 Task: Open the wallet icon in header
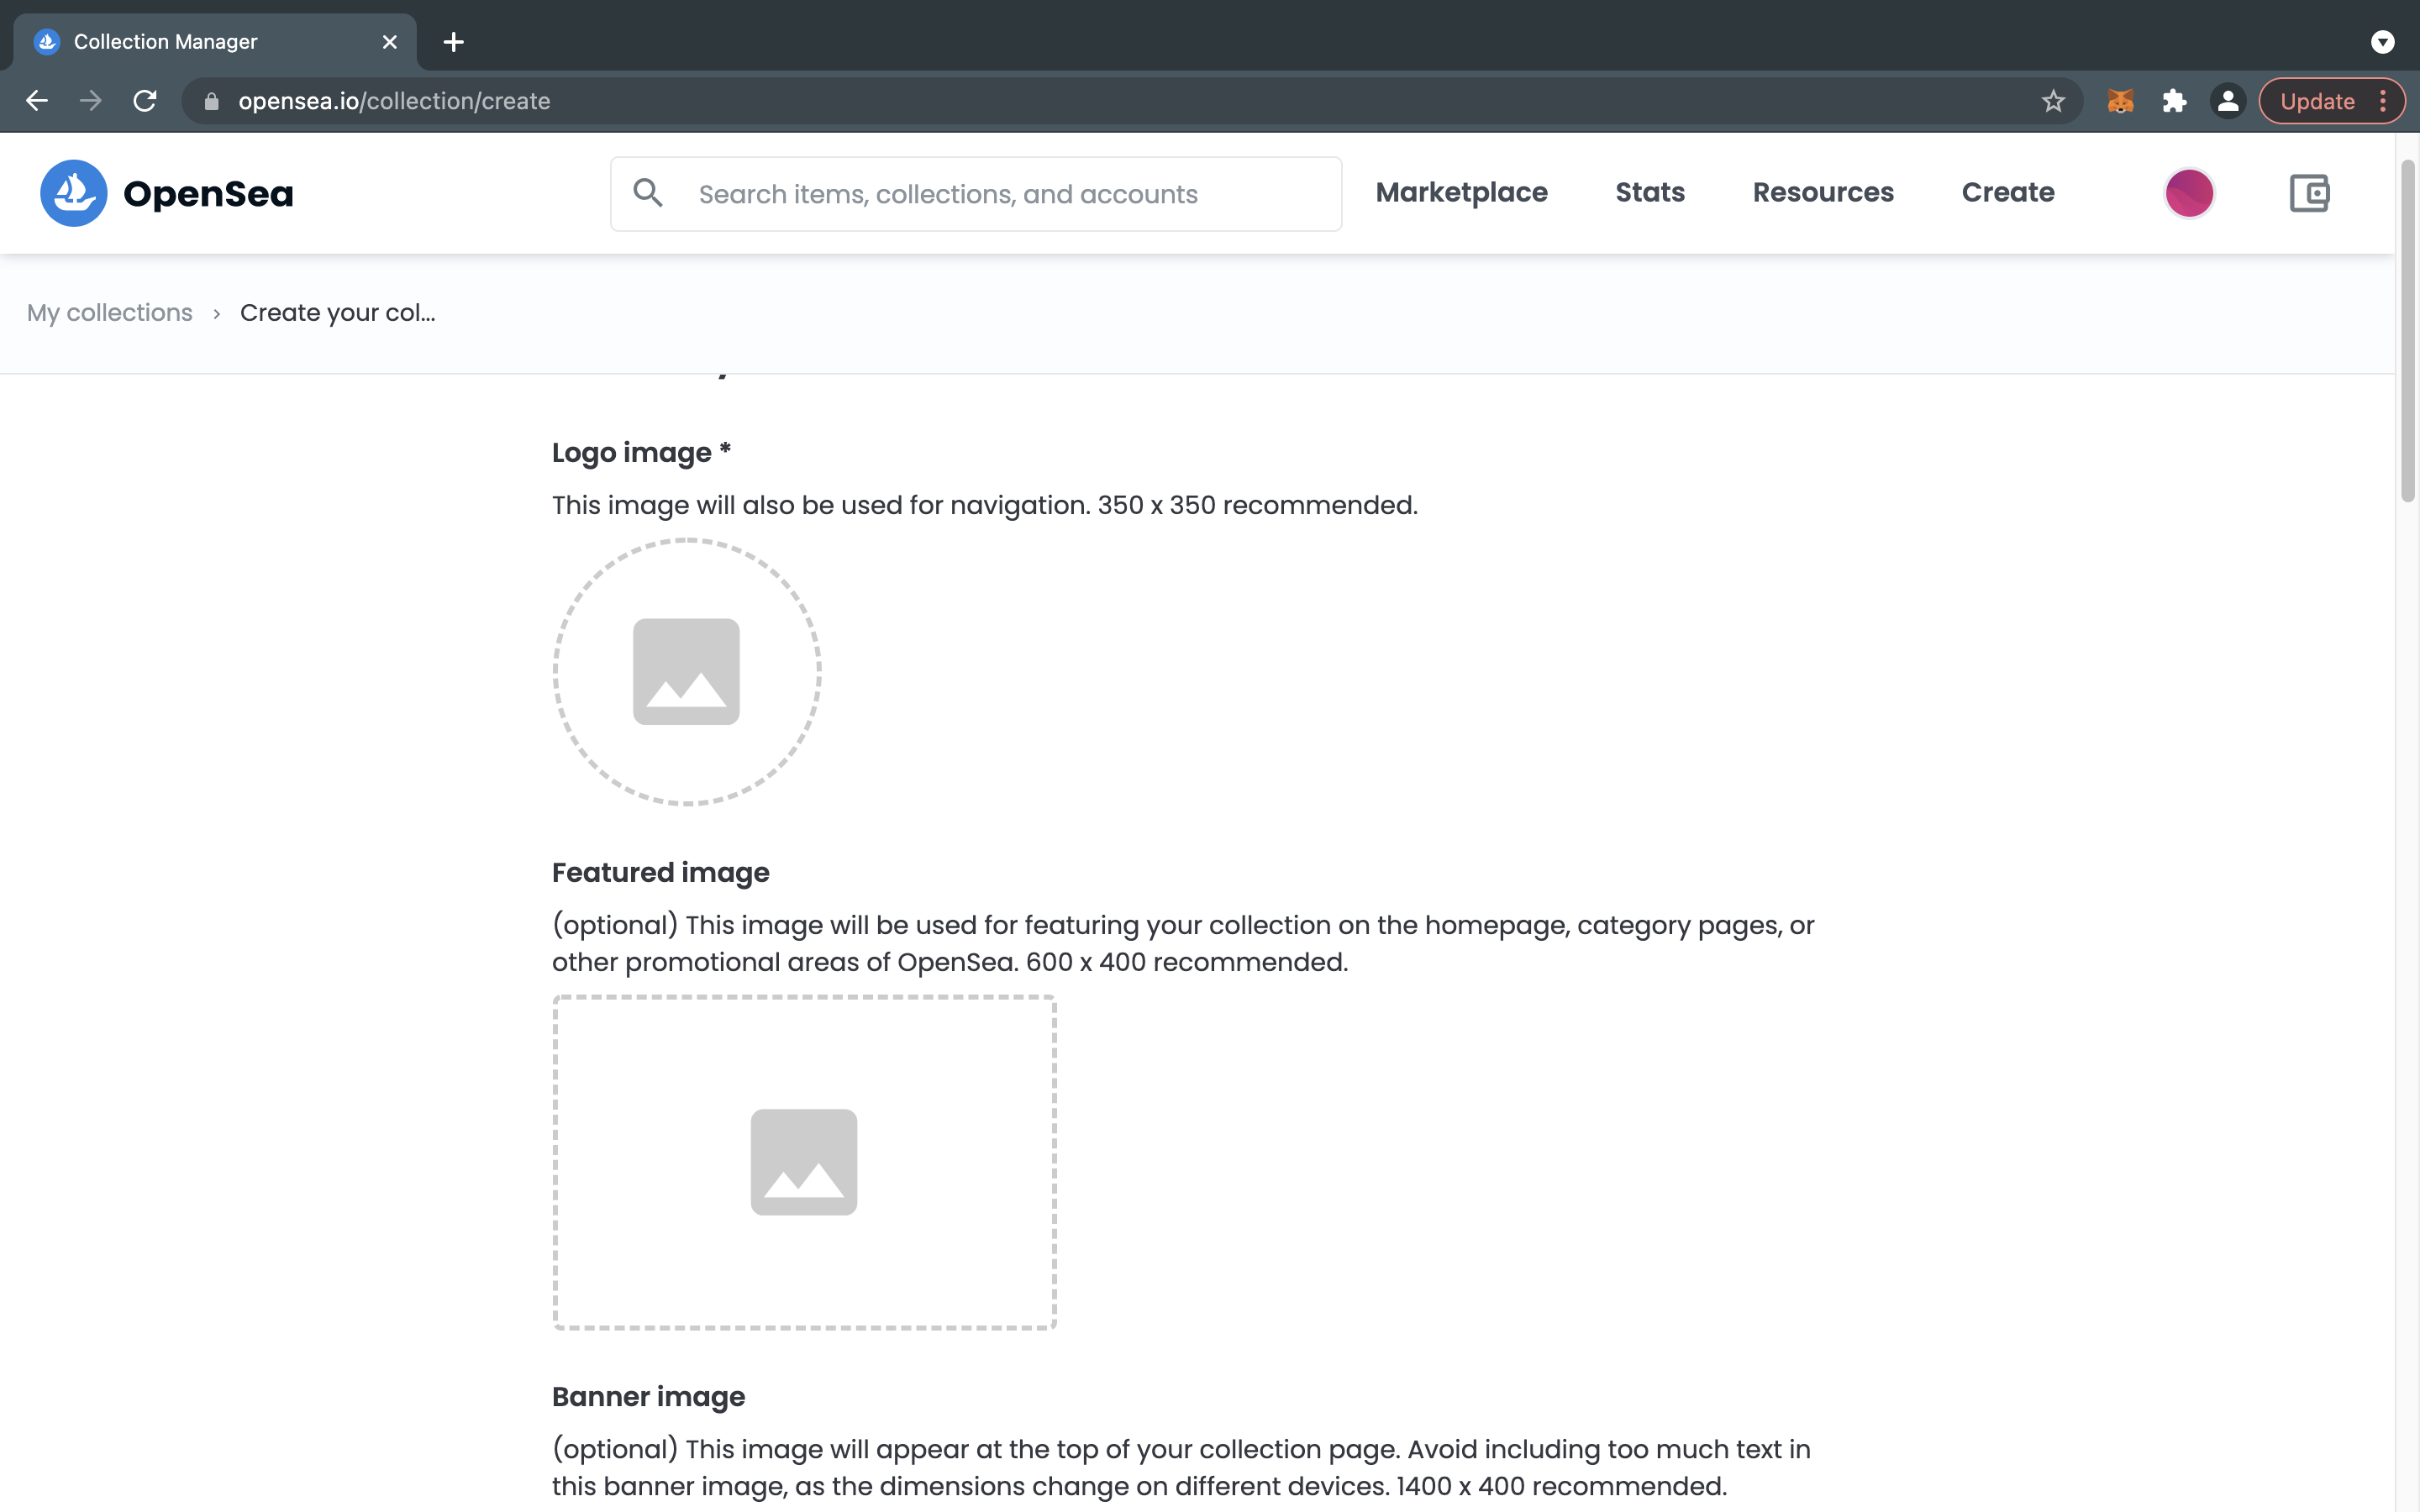point(2309,193)
